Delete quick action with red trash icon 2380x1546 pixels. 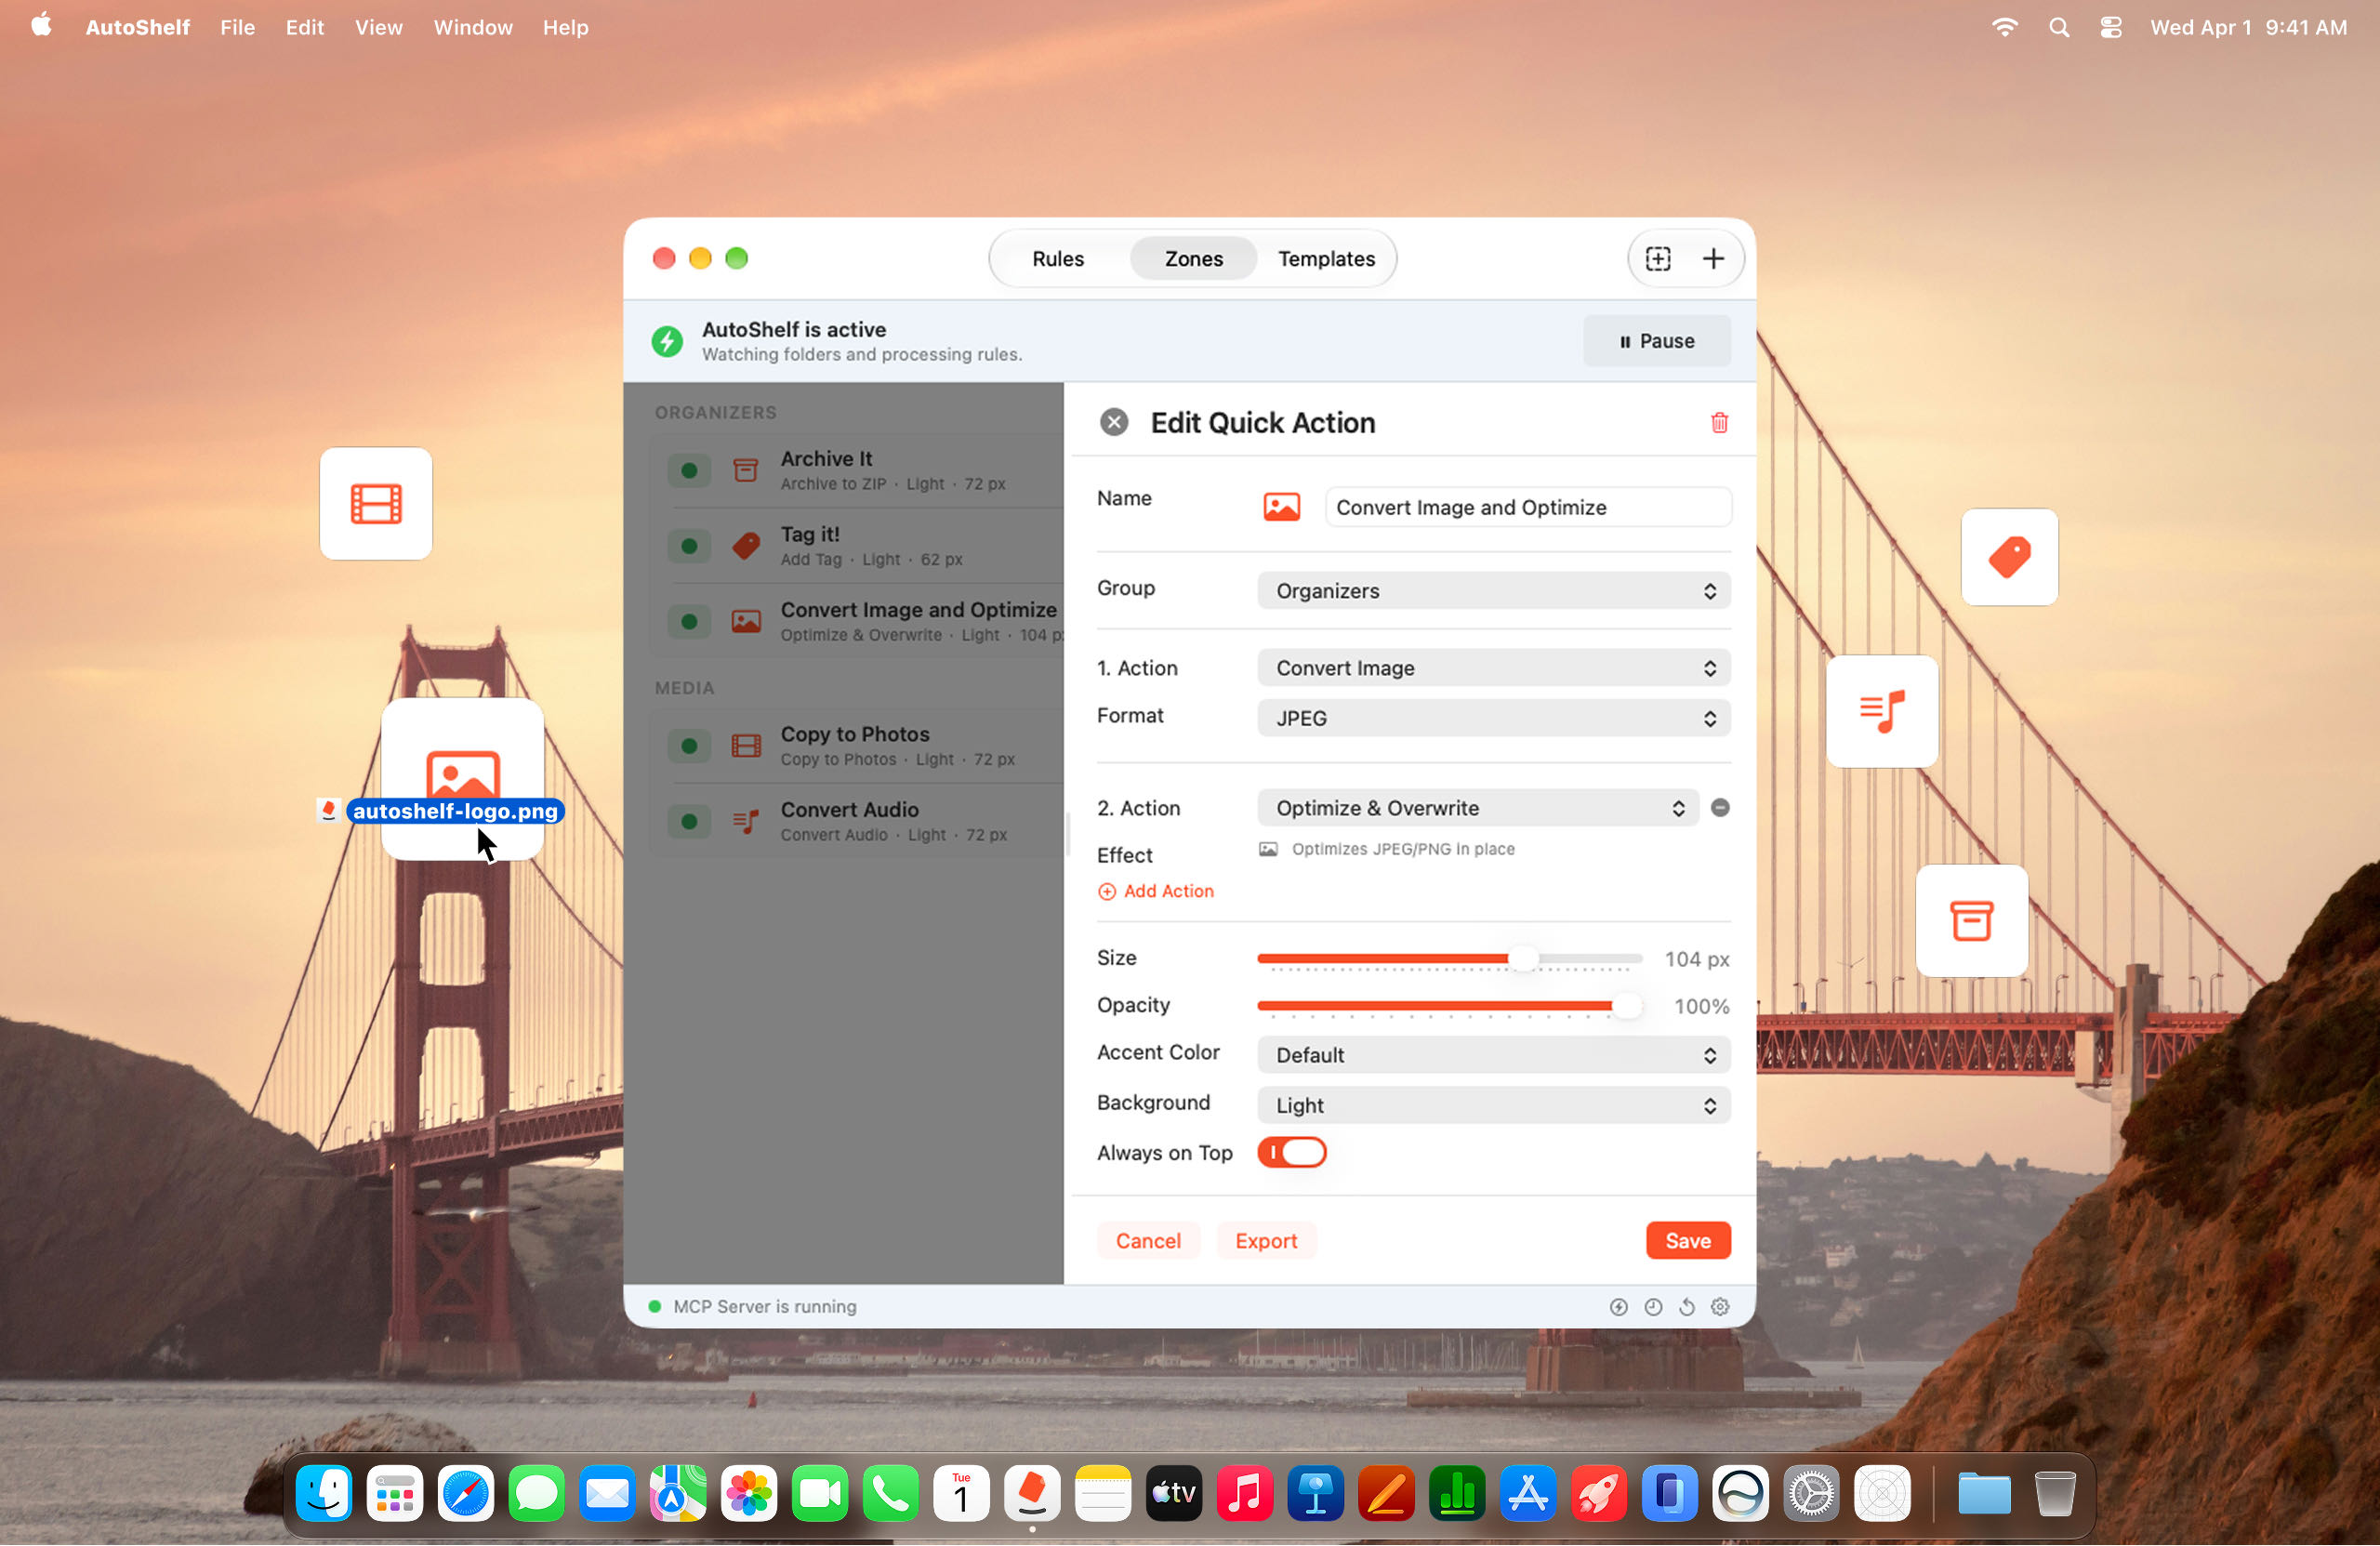click(x=1719, y=423)
